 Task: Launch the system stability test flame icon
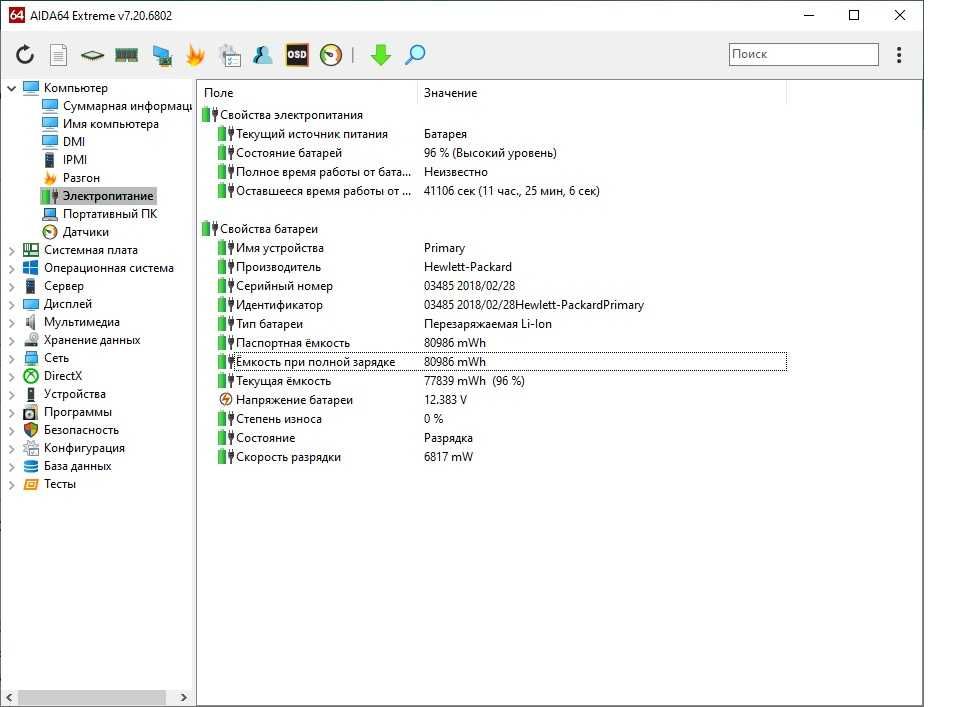[195, 55]
